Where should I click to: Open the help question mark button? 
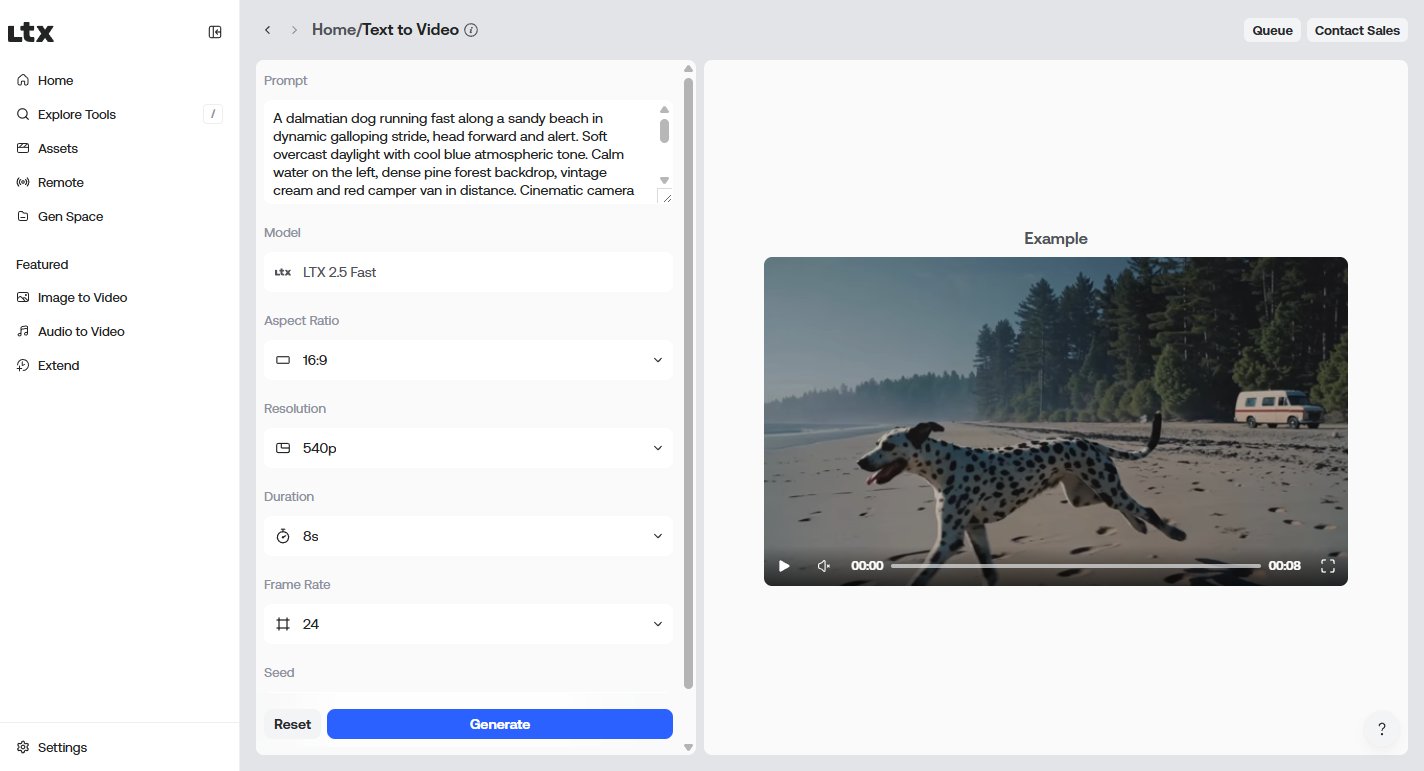[x=1382, y=729]
